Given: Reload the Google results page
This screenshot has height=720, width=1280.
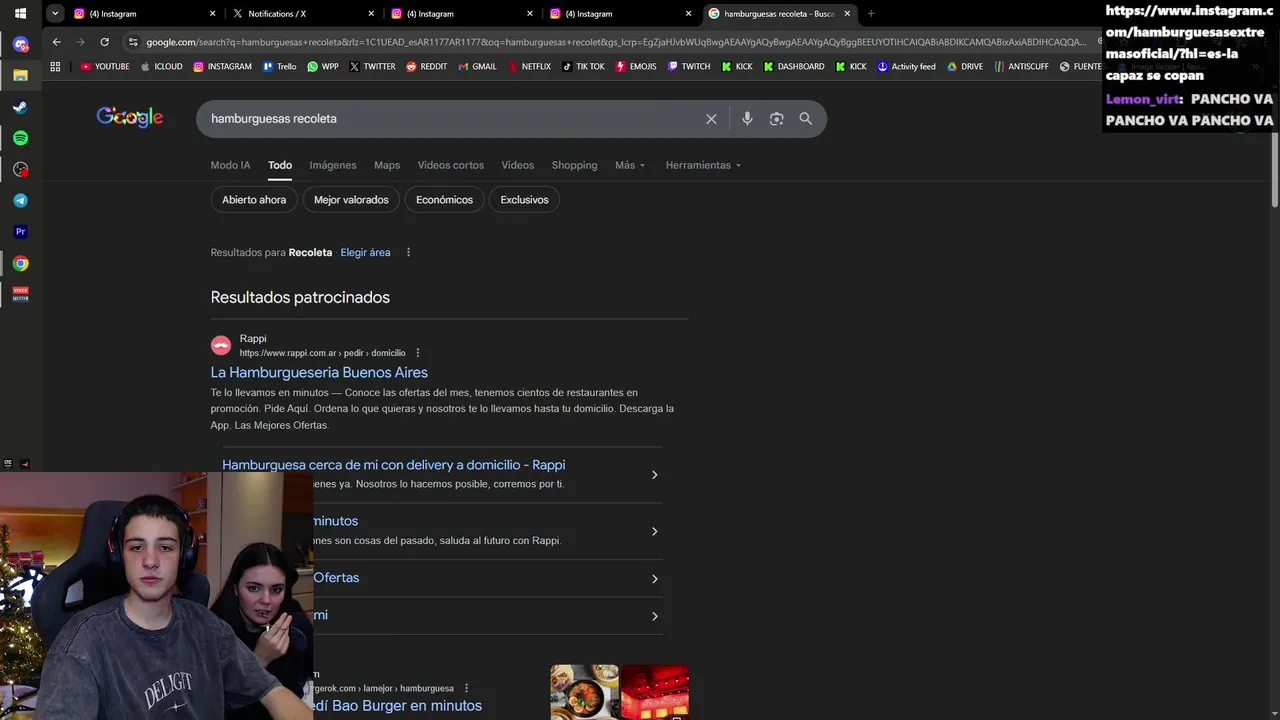Looking at the screenshot, I should pyautogui.click(x=104, y=42).
